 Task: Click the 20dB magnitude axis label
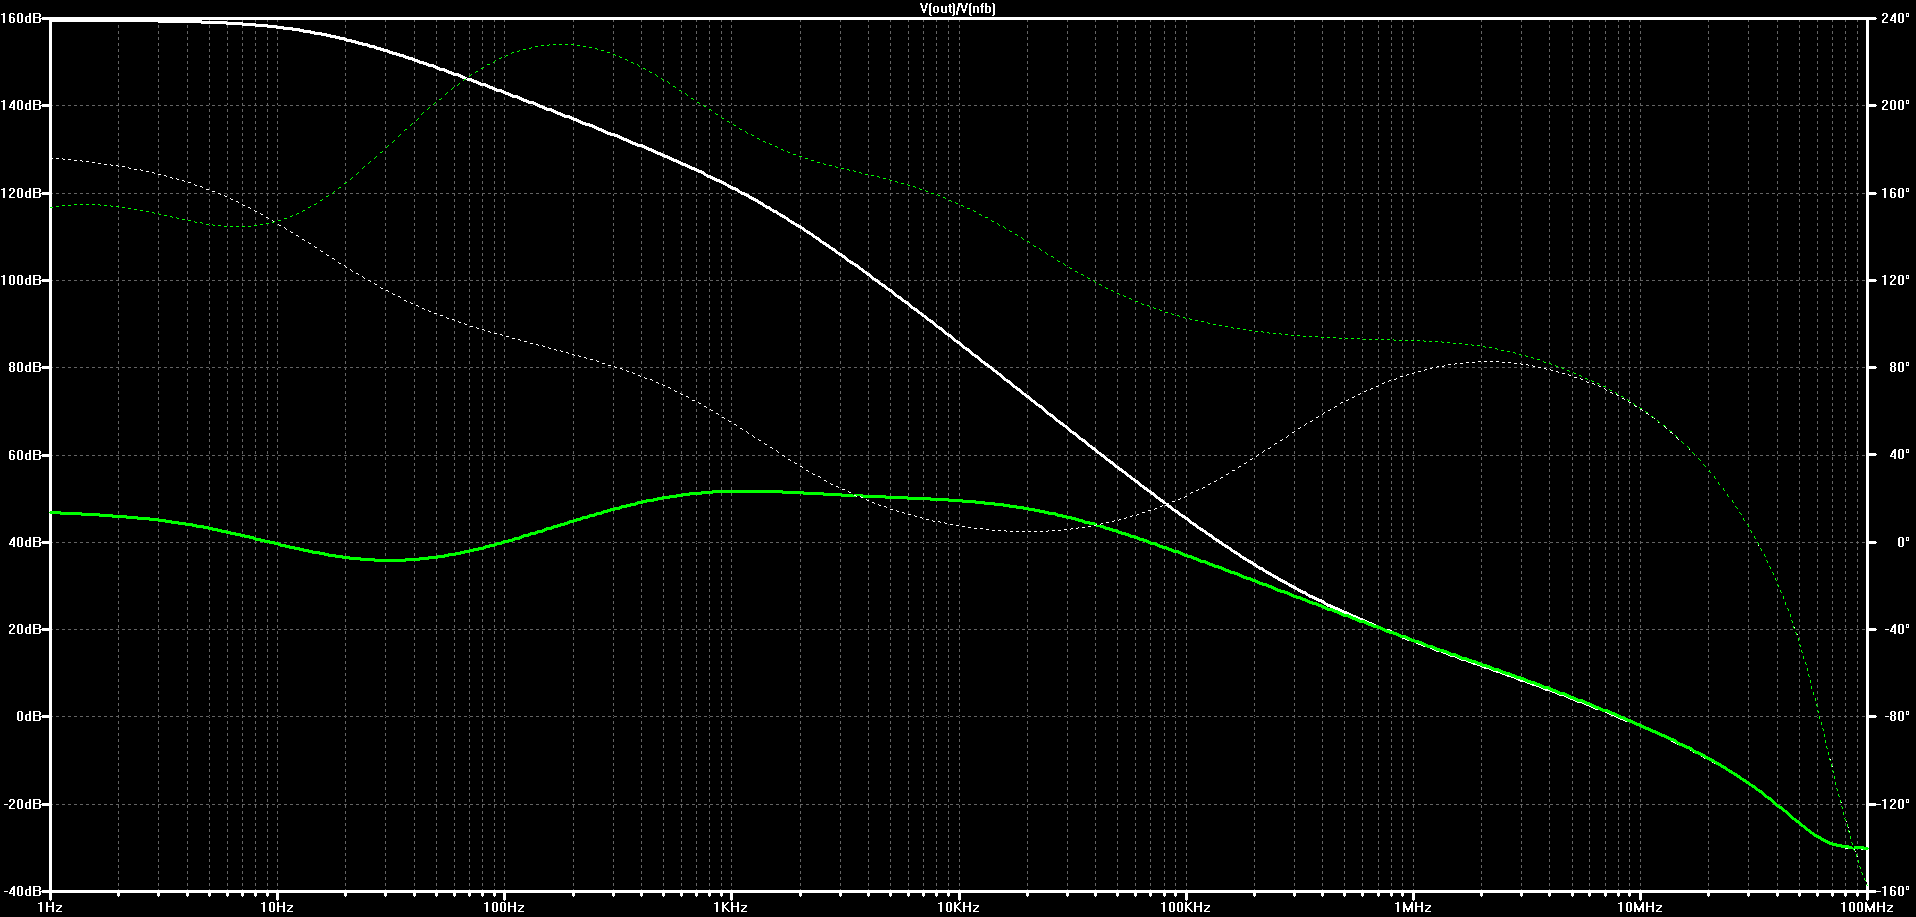(25, 629)
